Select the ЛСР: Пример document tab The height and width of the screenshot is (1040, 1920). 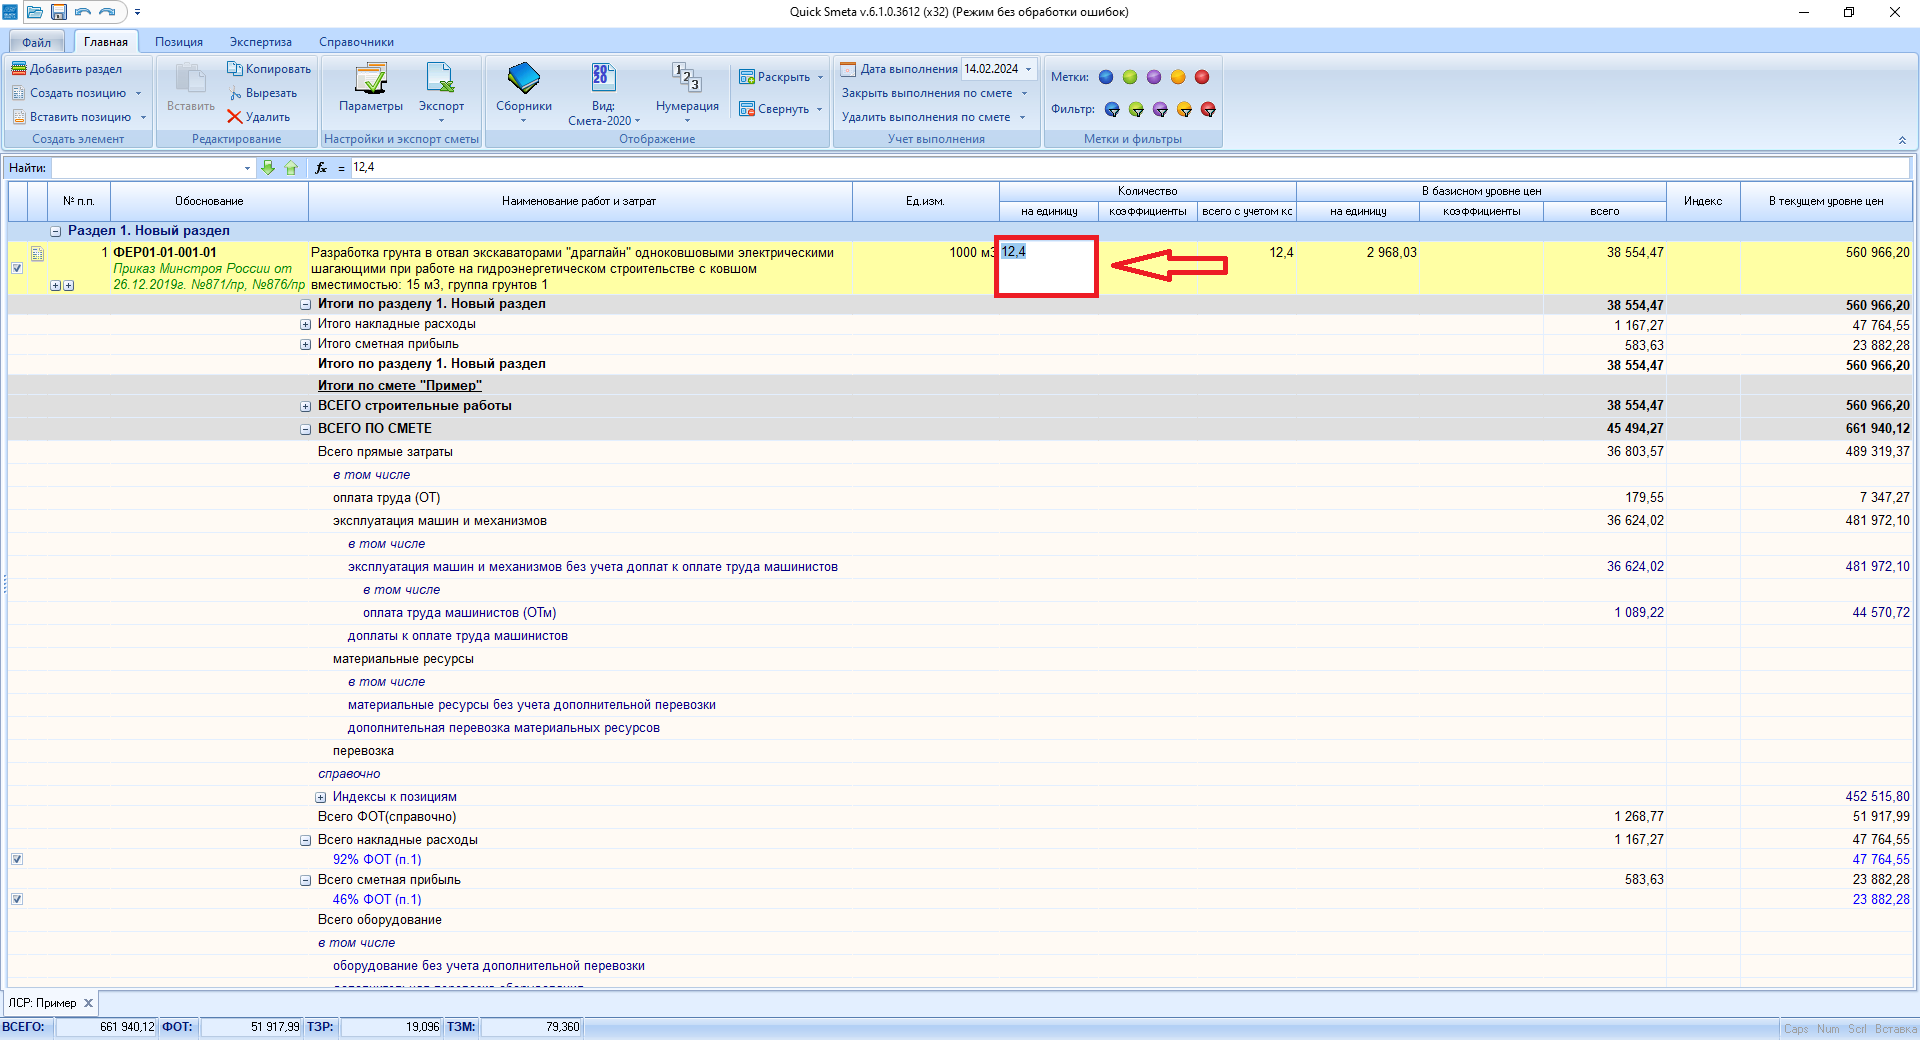[43, 1003]
